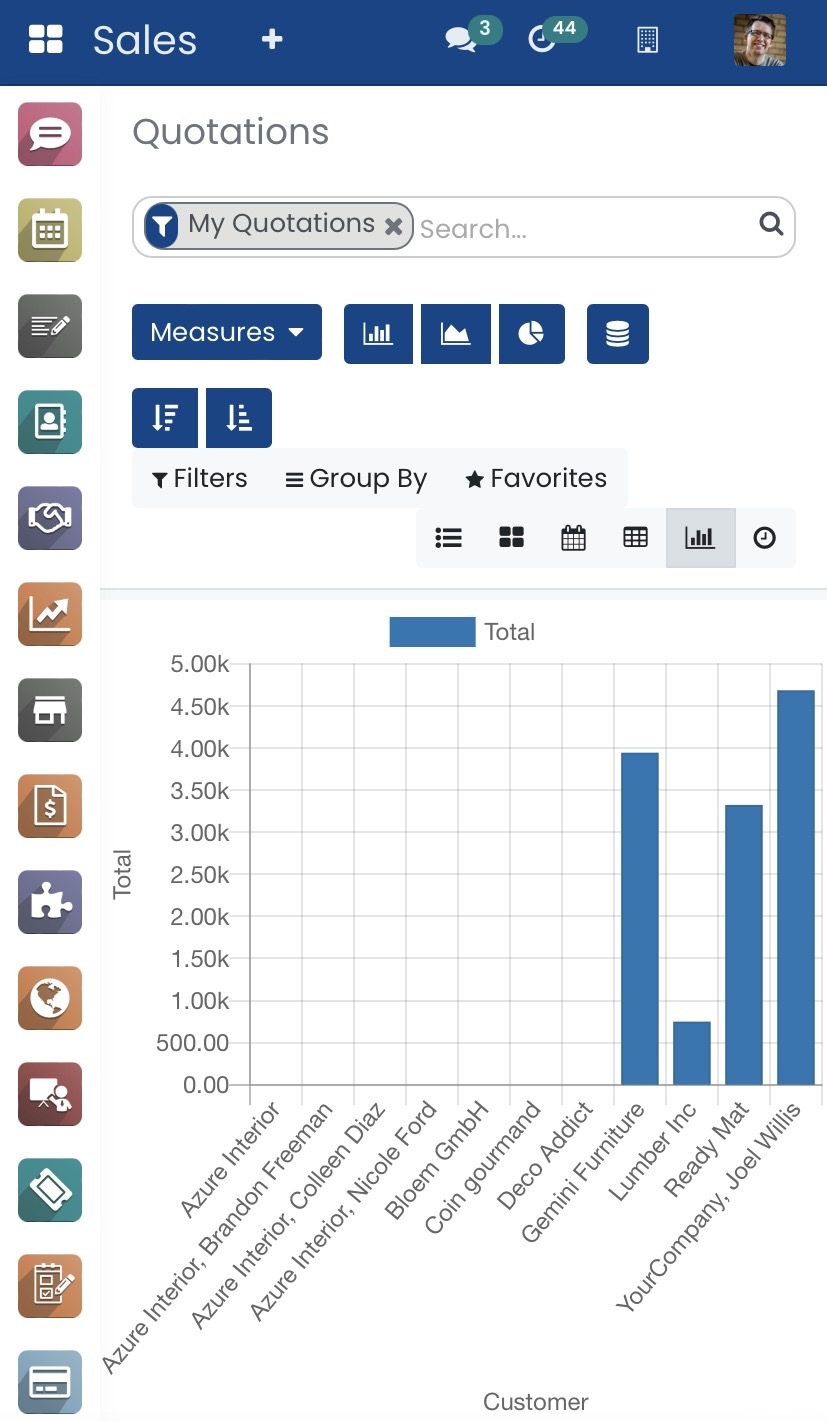Open the Filters dropdown

pos(200,479)
